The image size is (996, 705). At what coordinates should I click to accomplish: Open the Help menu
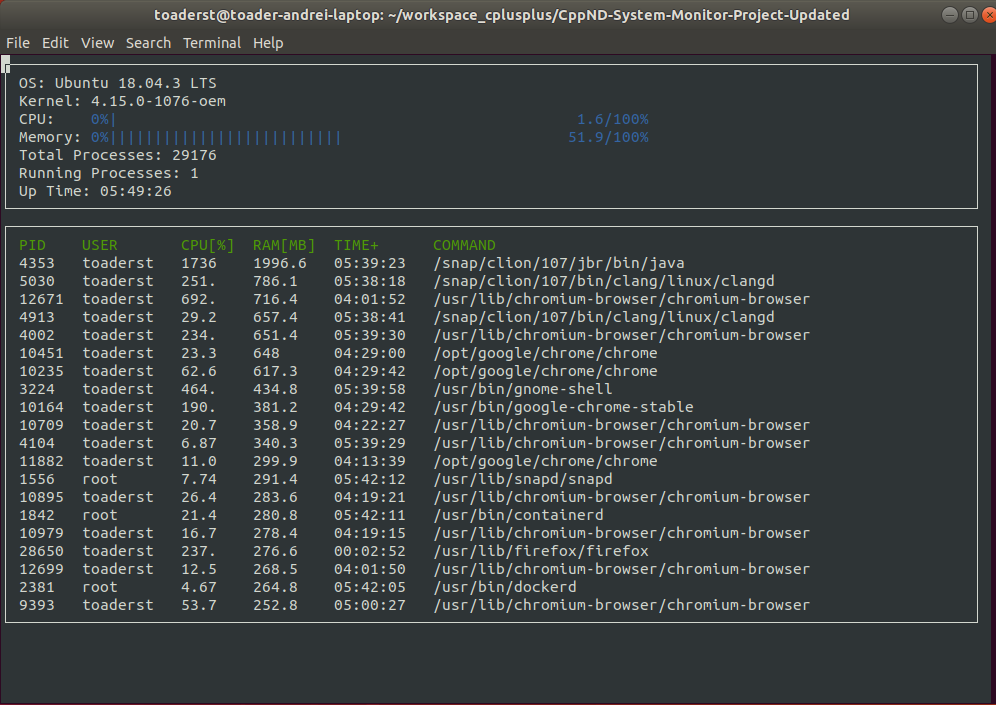268,43
